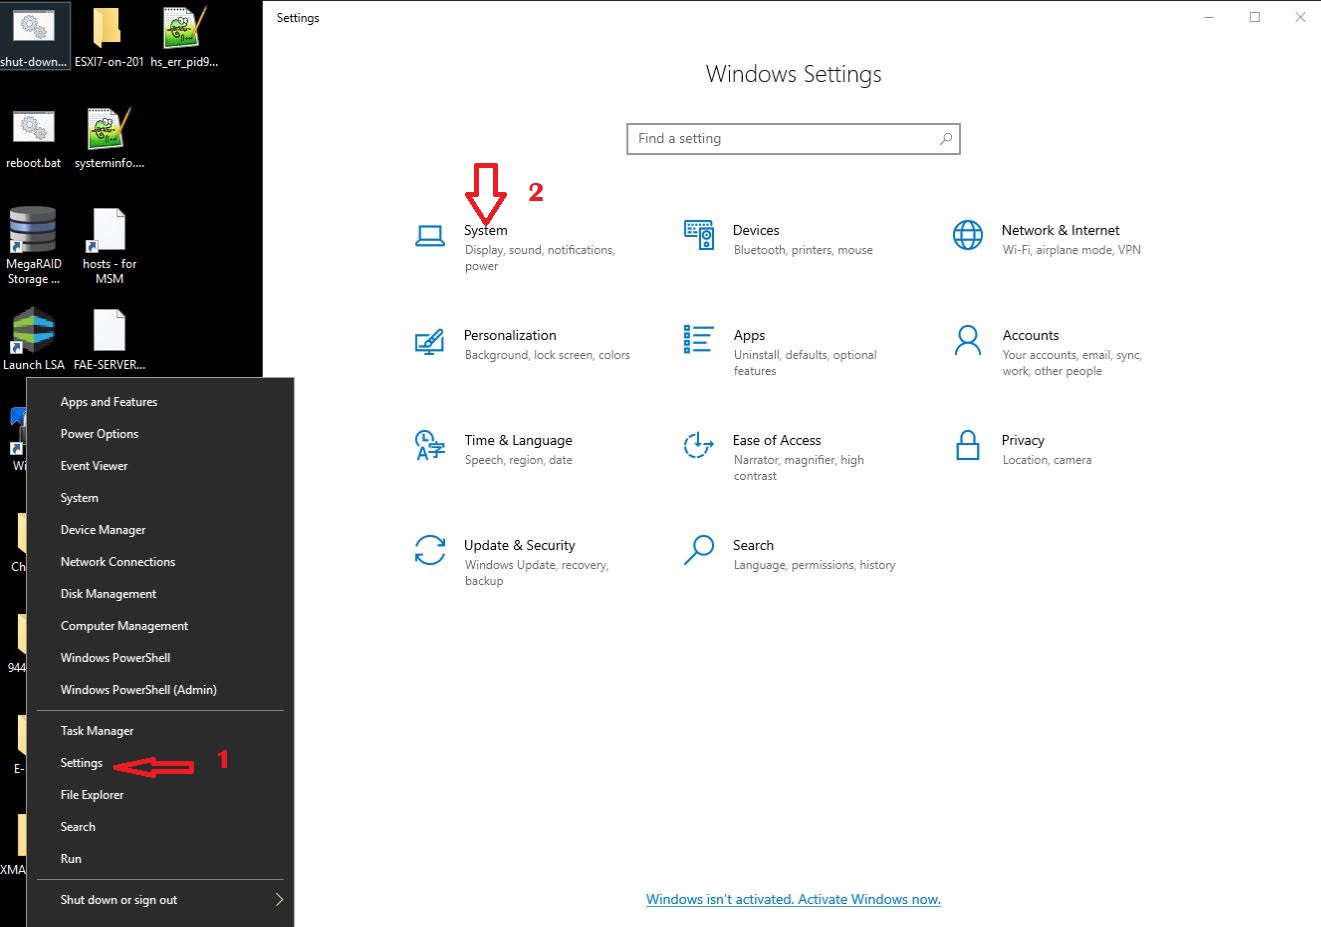
Task: Select MegaRAID Storage shortcut icon
Action: [x=33, y=229]
